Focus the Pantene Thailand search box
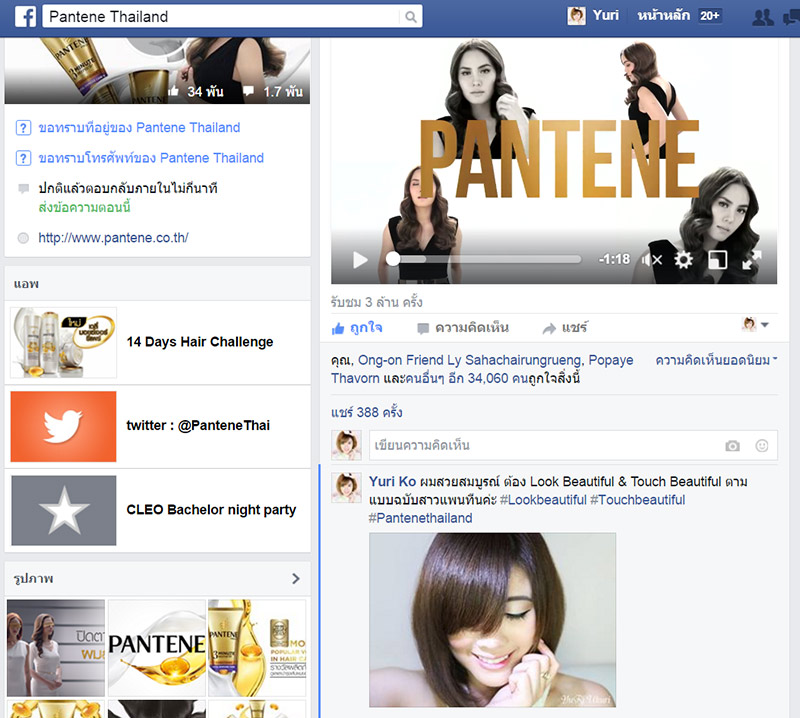800x718 pixels. coord(232,17)
